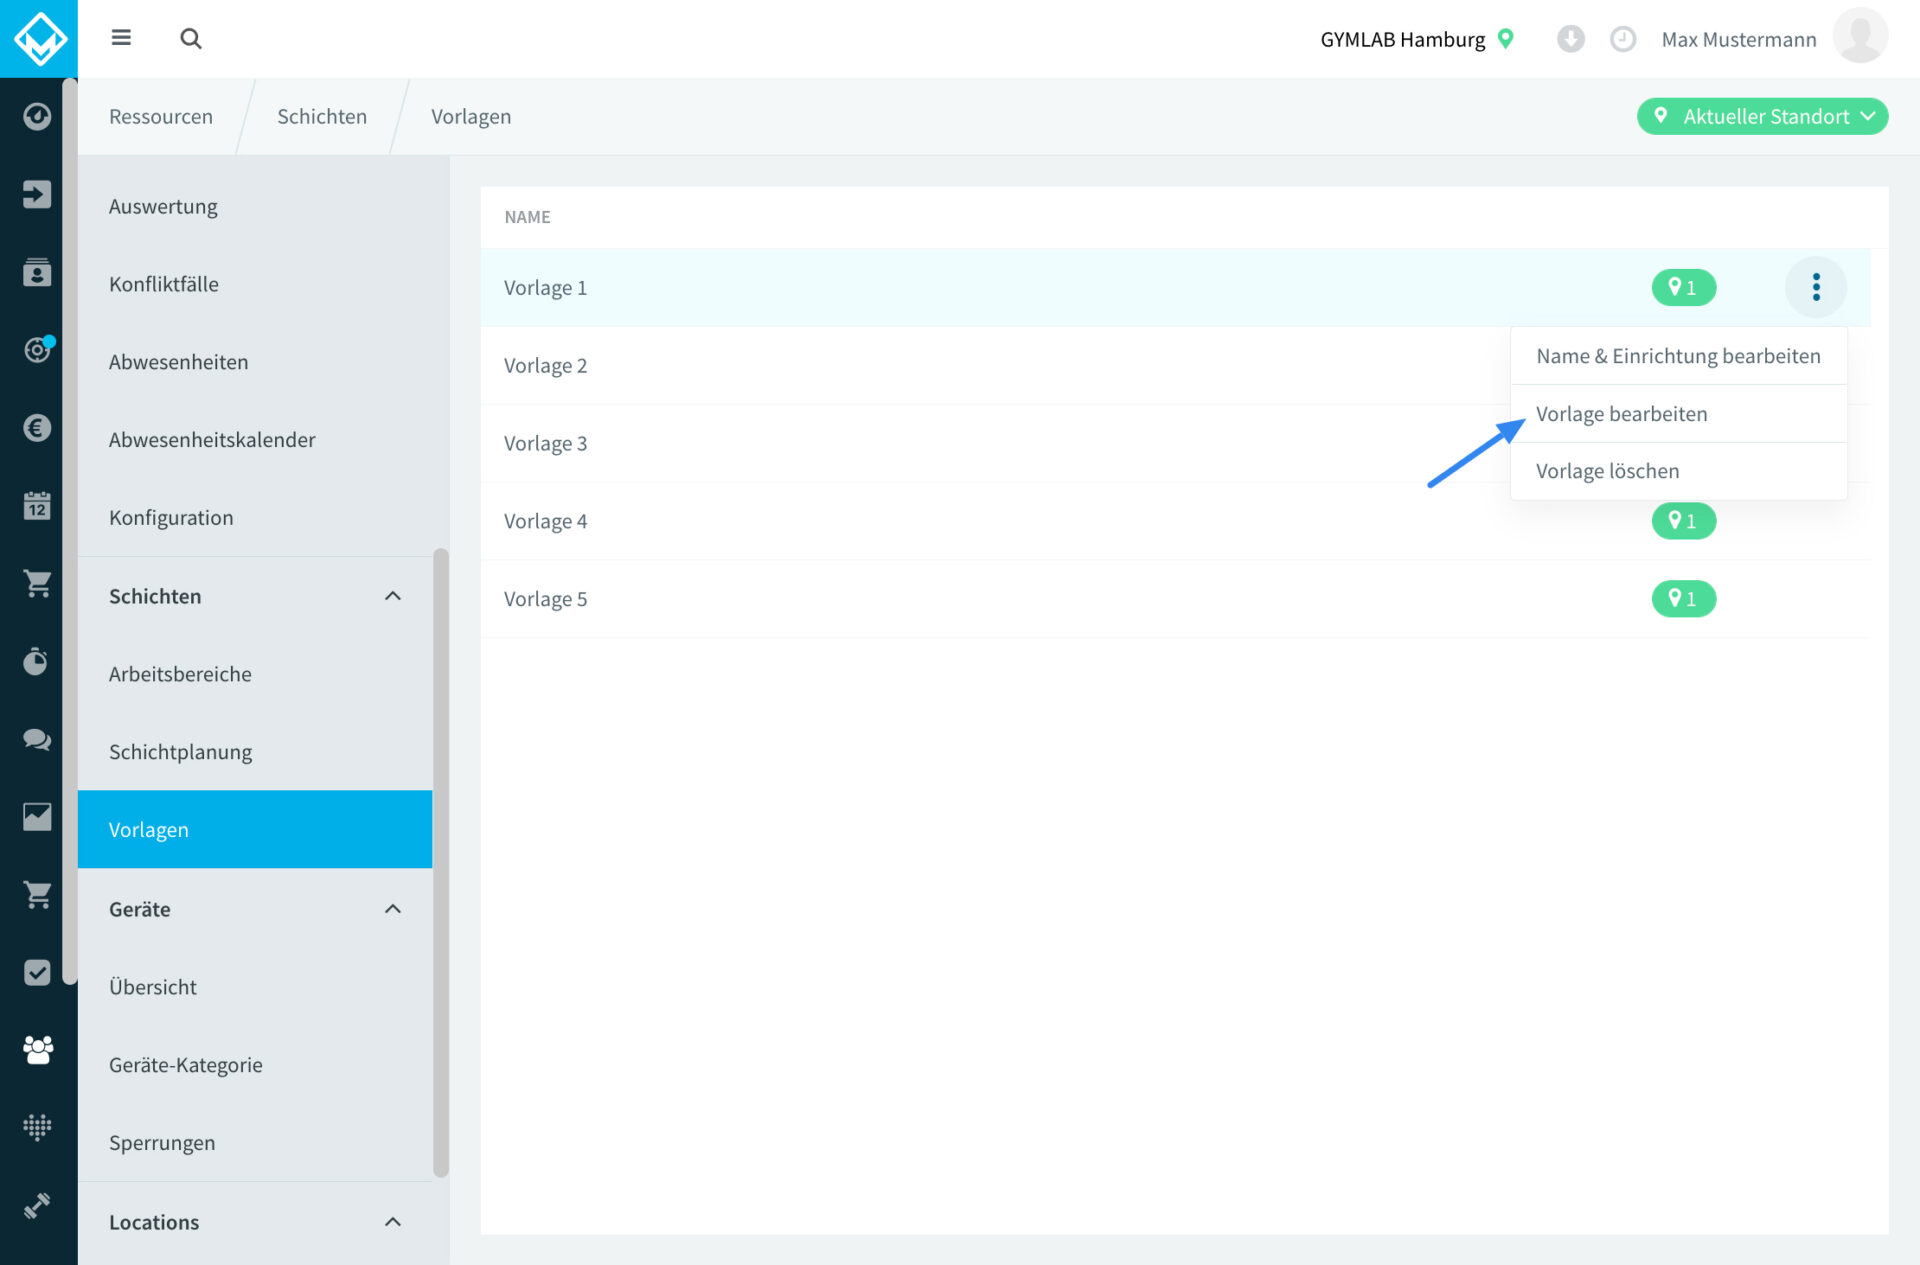Open the euro finance sidebar icon

(37, 428)
